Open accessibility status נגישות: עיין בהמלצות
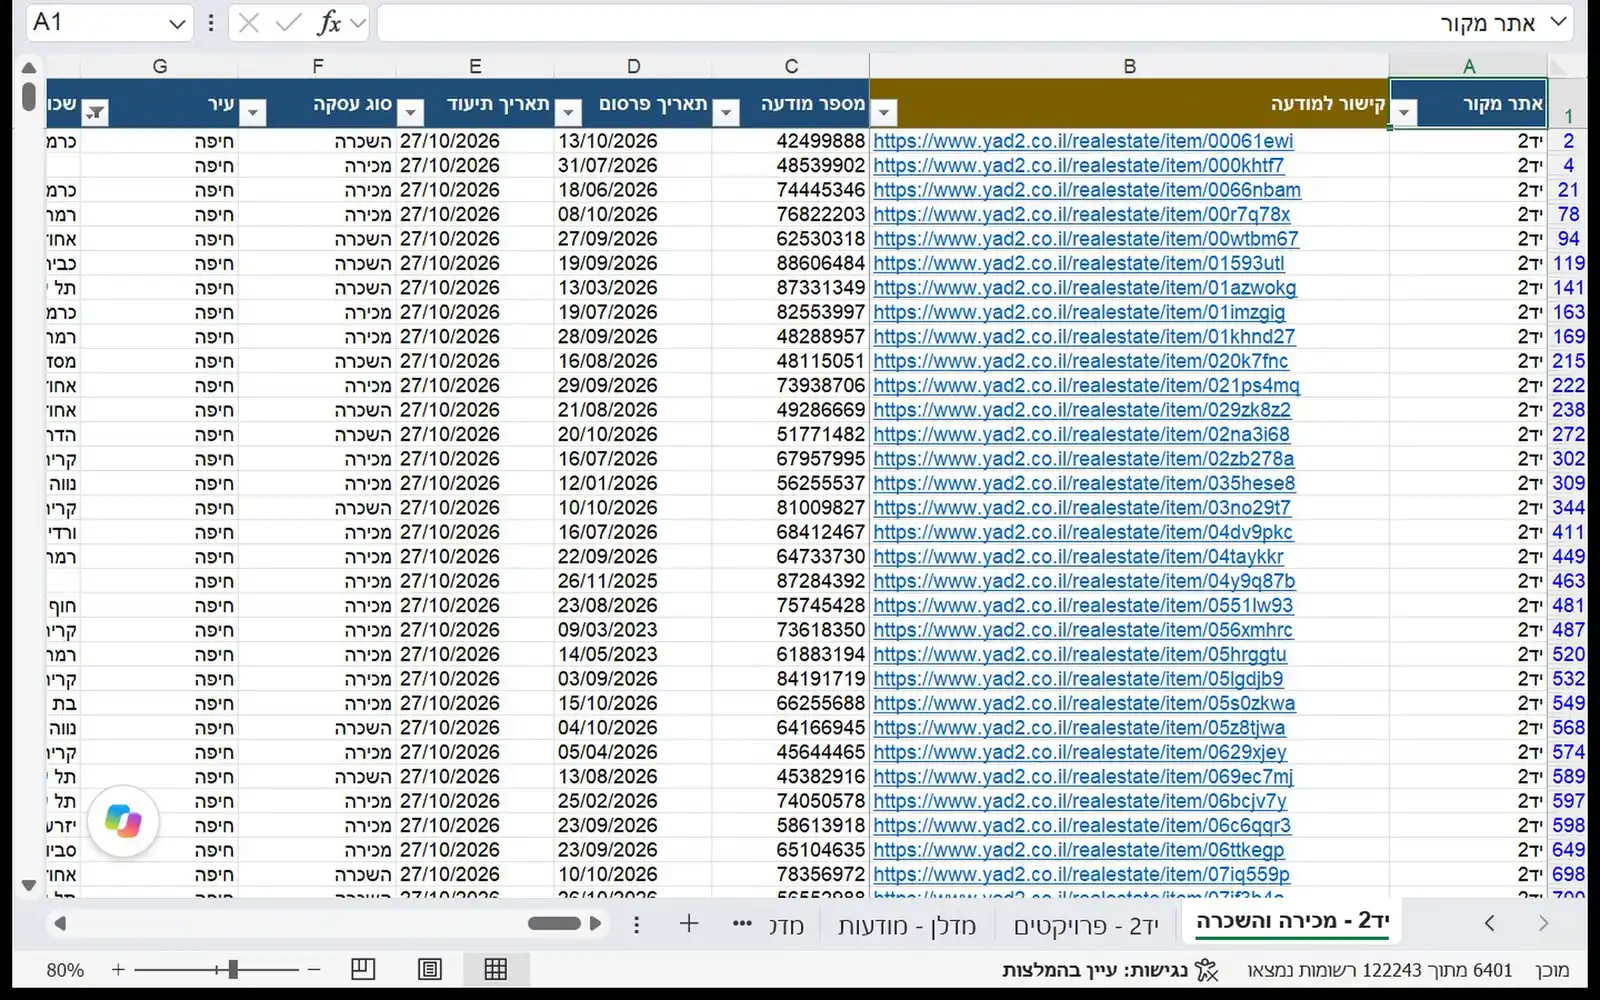Image resolution: width=1600 pixels, height=1000 pixels. click(1110, 970)
